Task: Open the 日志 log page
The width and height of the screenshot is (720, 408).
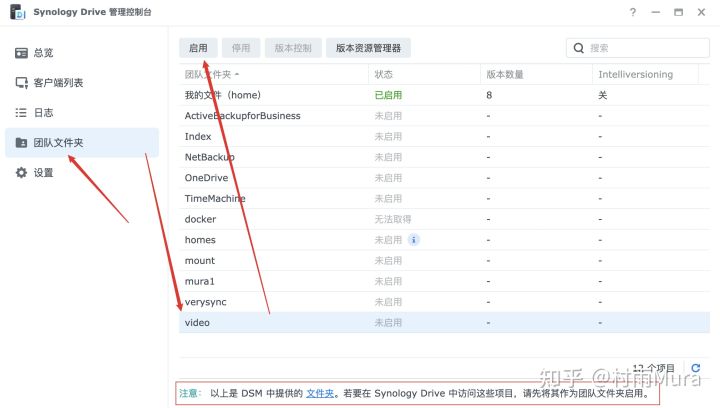Action: coord(82,113)
